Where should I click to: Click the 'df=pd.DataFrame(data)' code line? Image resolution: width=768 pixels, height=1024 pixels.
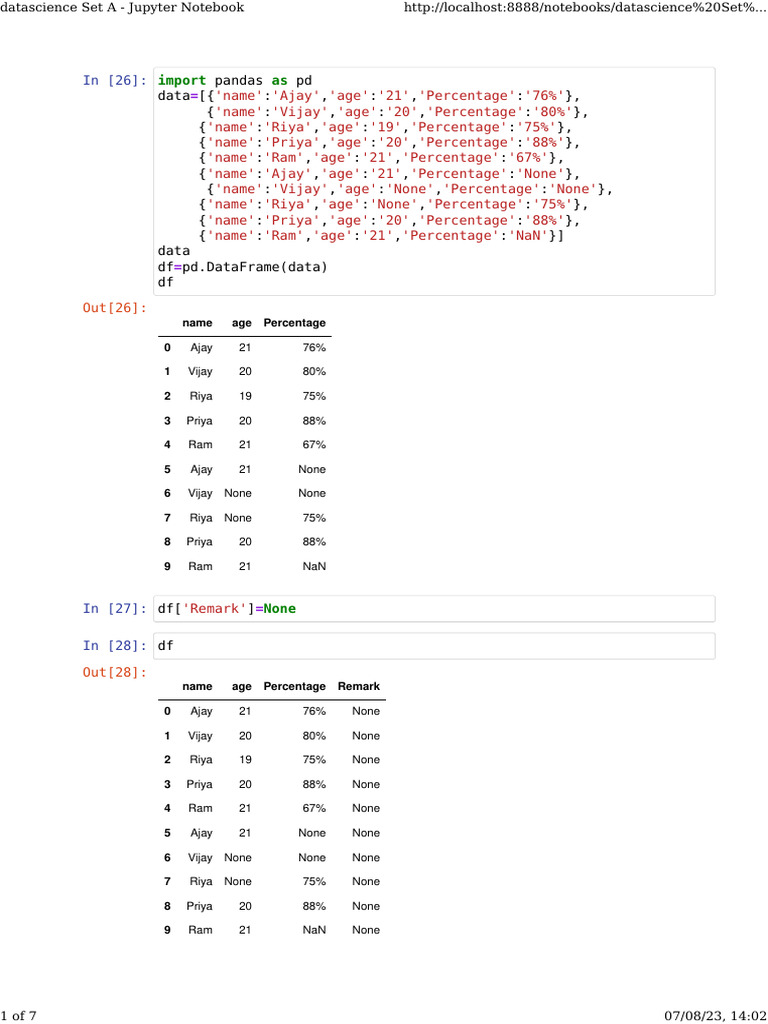point(242,266)
